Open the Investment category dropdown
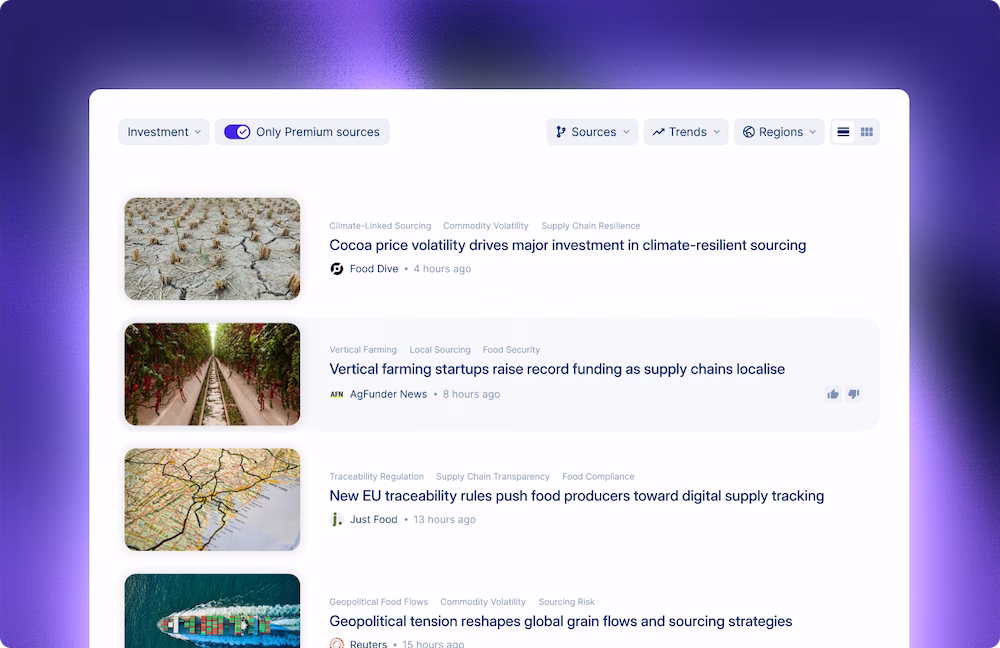This screenshot has height=648, width=1000. tap(164, 132)
